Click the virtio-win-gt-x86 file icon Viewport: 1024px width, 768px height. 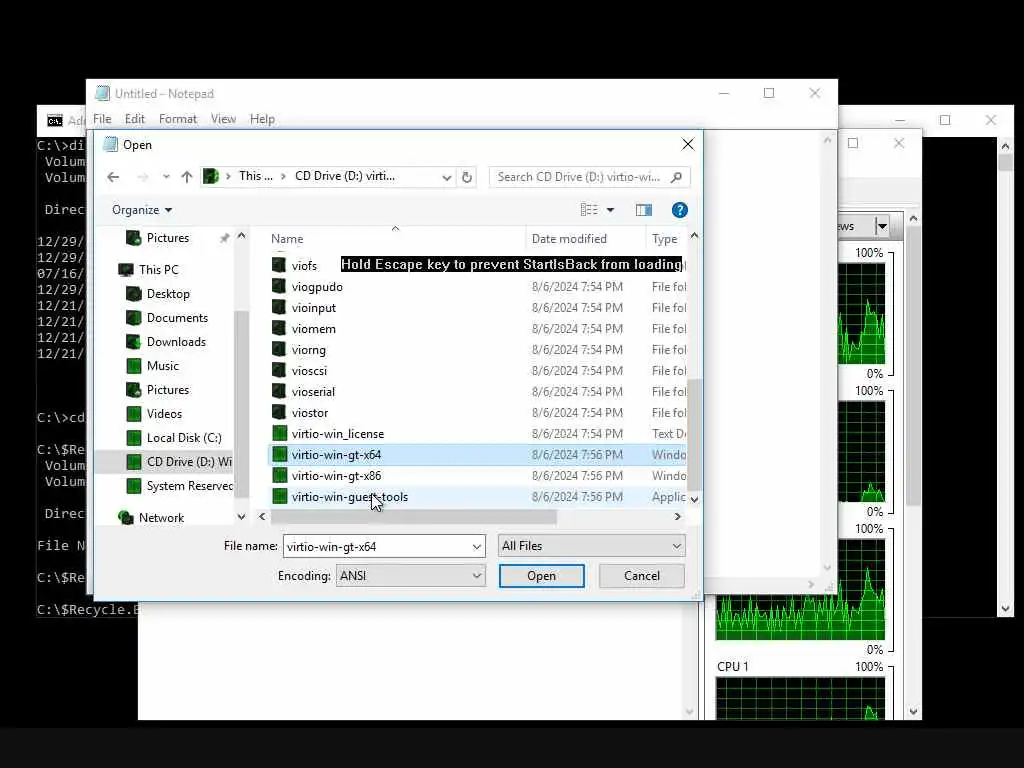280,475
